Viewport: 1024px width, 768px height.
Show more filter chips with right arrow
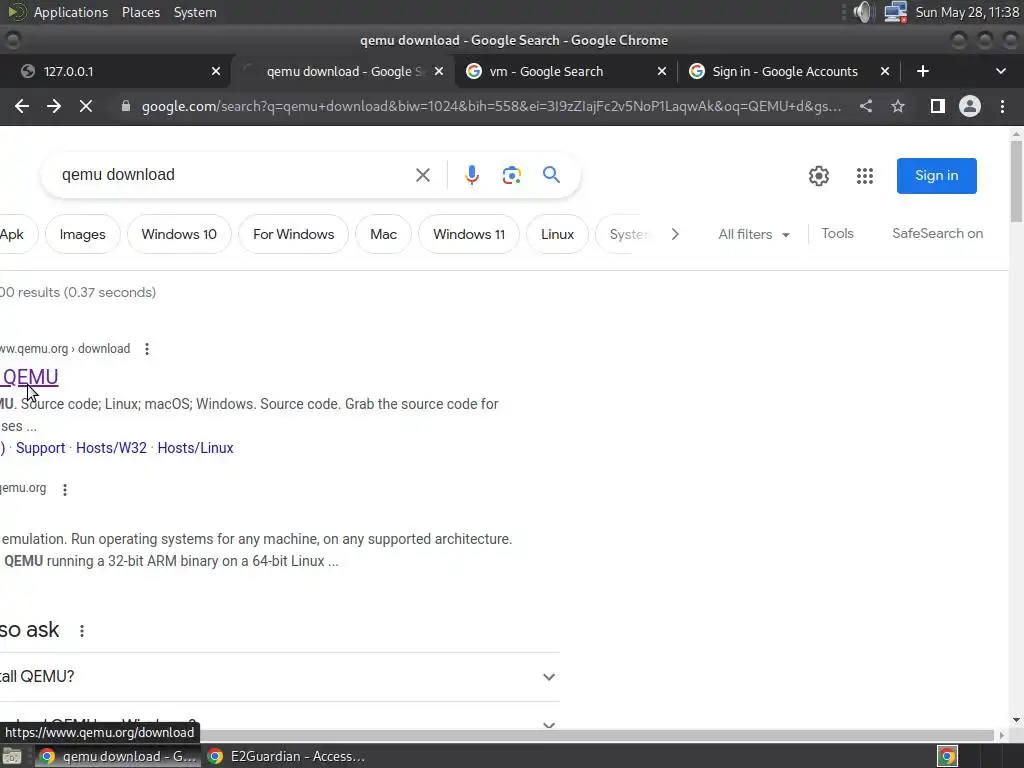(675, 234)
